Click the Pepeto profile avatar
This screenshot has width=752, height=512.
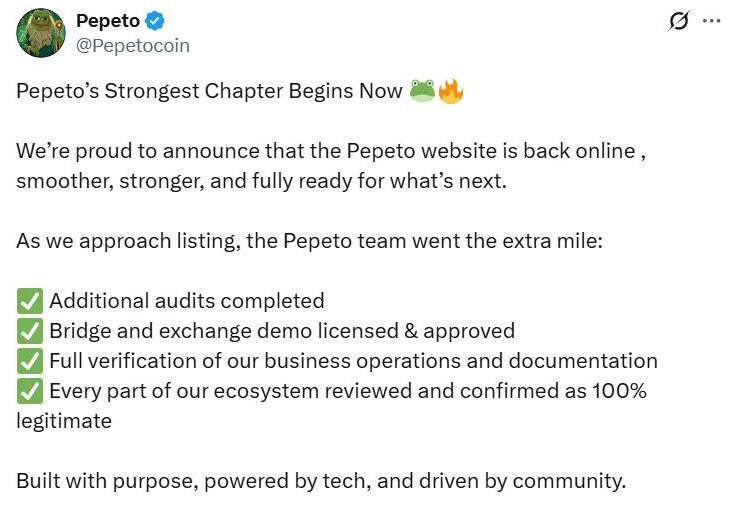tap(41, 33)
